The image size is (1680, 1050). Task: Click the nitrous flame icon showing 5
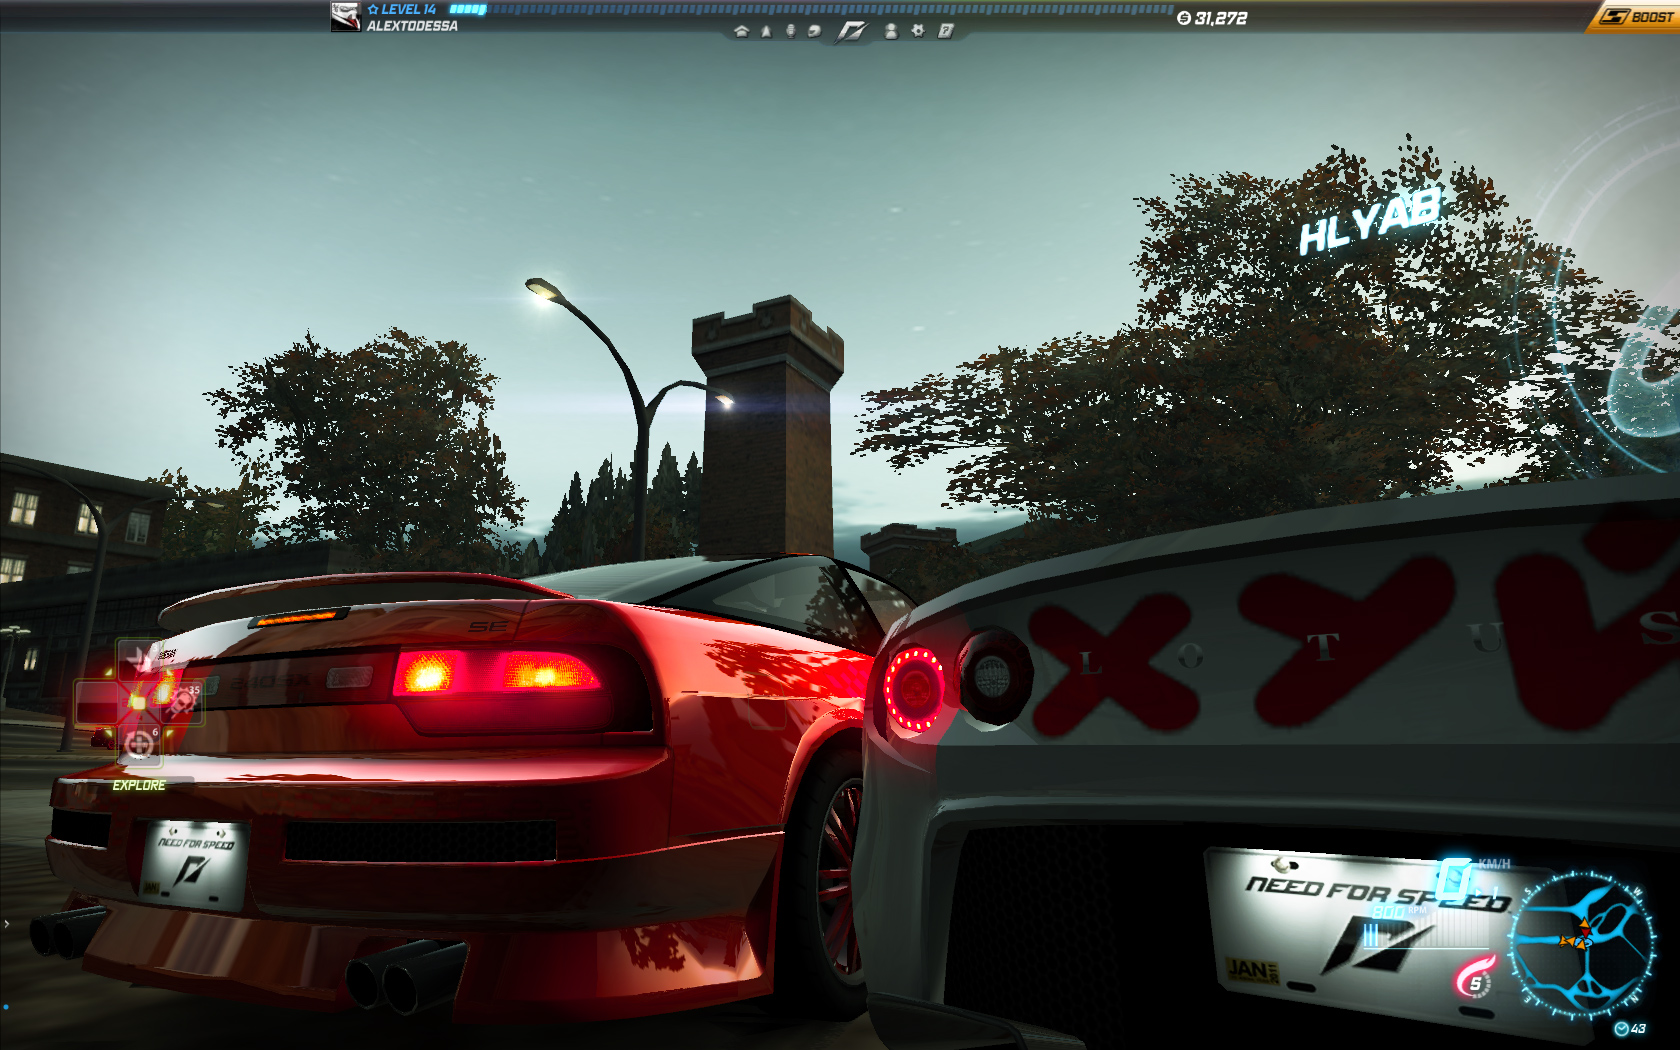1474,977
